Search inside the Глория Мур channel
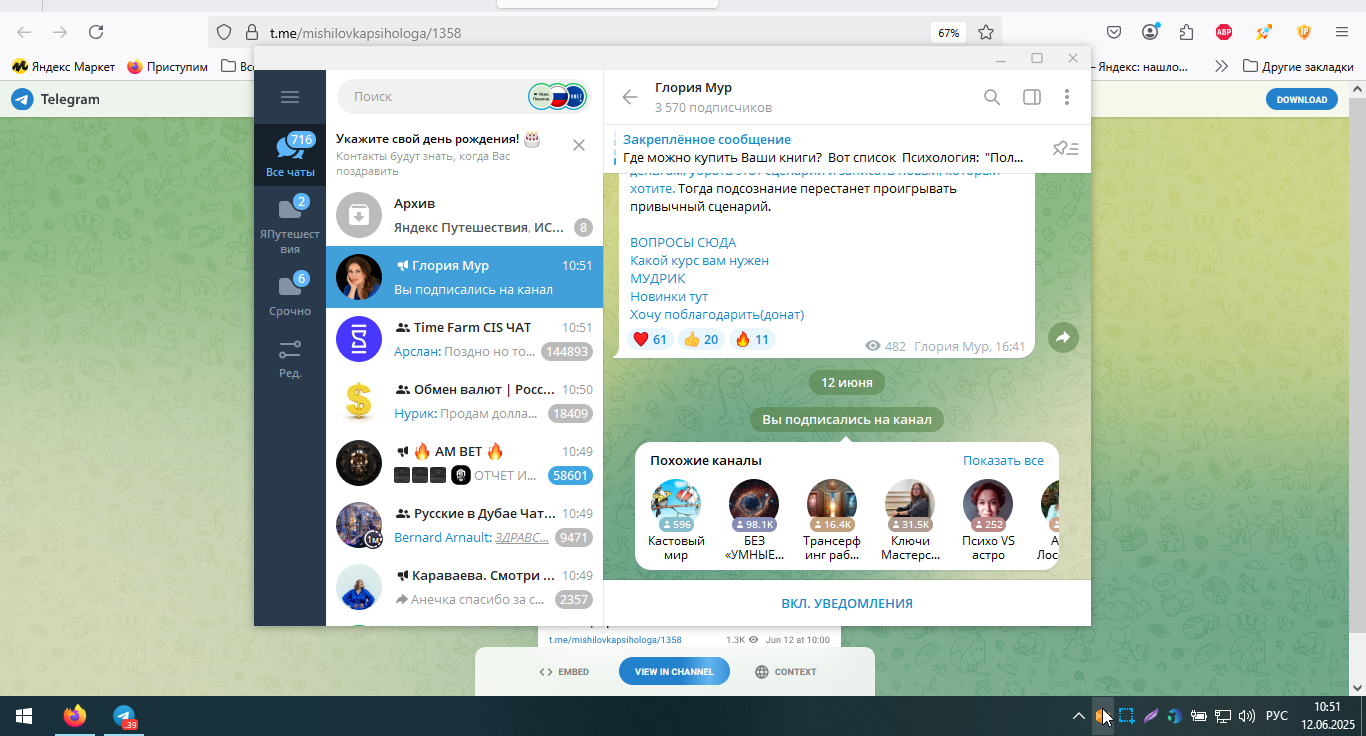Screen dimensions: 1366x736 (992, 97)
